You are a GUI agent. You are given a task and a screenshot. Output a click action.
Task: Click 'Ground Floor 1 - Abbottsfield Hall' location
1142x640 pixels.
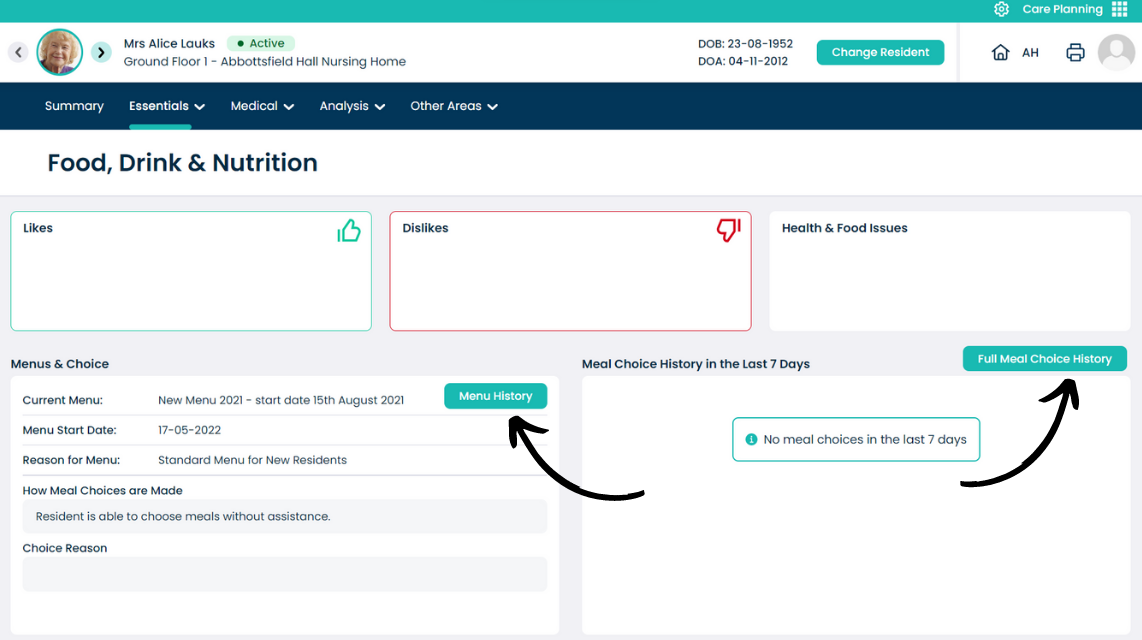[x=264, y=62]
